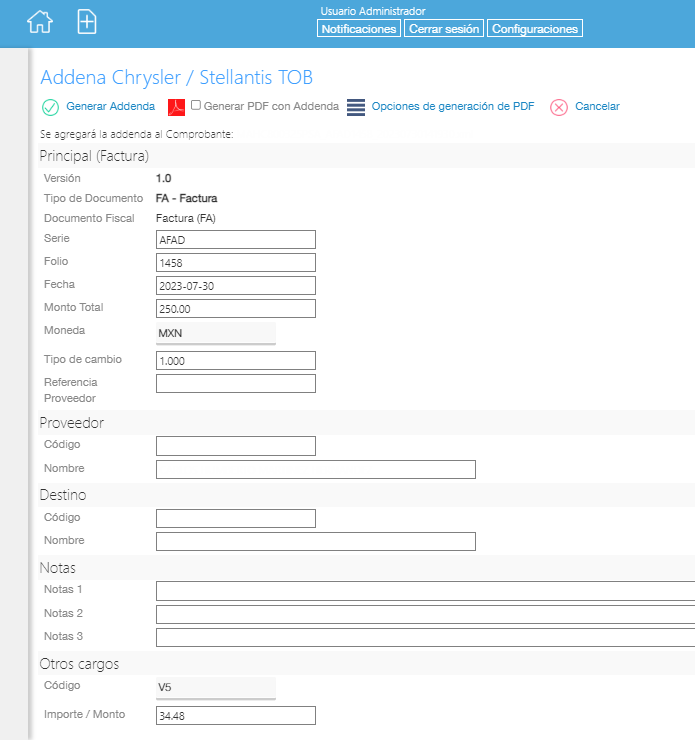Click Cerrar sesión button
This screenshot has height=740, width=695.
tap(444, 28)
